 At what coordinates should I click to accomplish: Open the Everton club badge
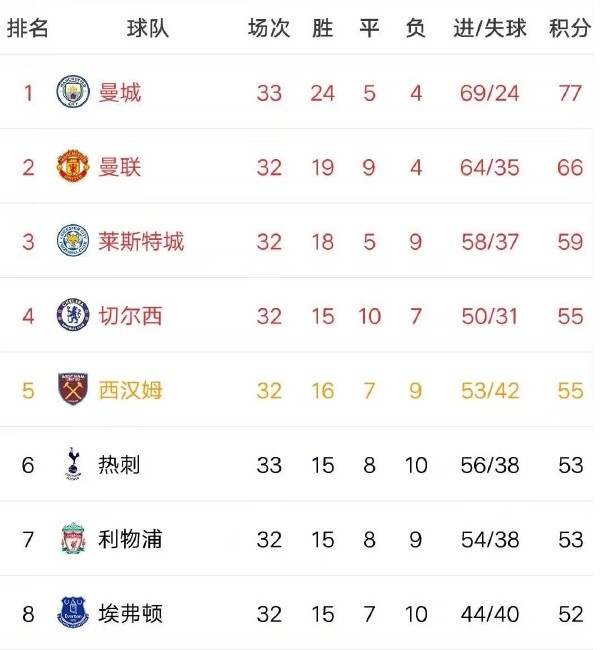pyautogui.click(x=73, y=613)
